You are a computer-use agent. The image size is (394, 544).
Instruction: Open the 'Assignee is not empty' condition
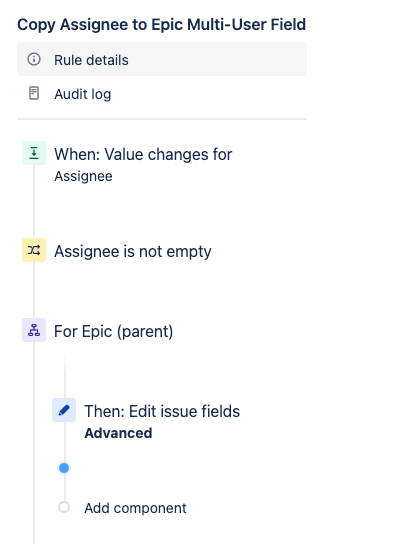coord(132,251)
